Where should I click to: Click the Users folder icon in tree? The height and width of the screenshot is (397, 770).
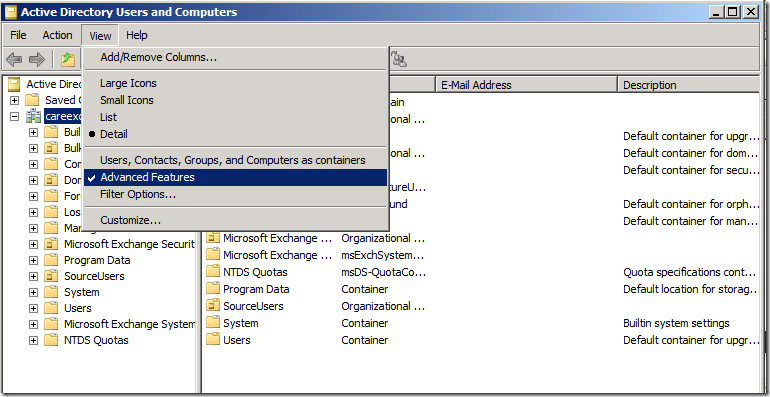(x=51, y=308)
